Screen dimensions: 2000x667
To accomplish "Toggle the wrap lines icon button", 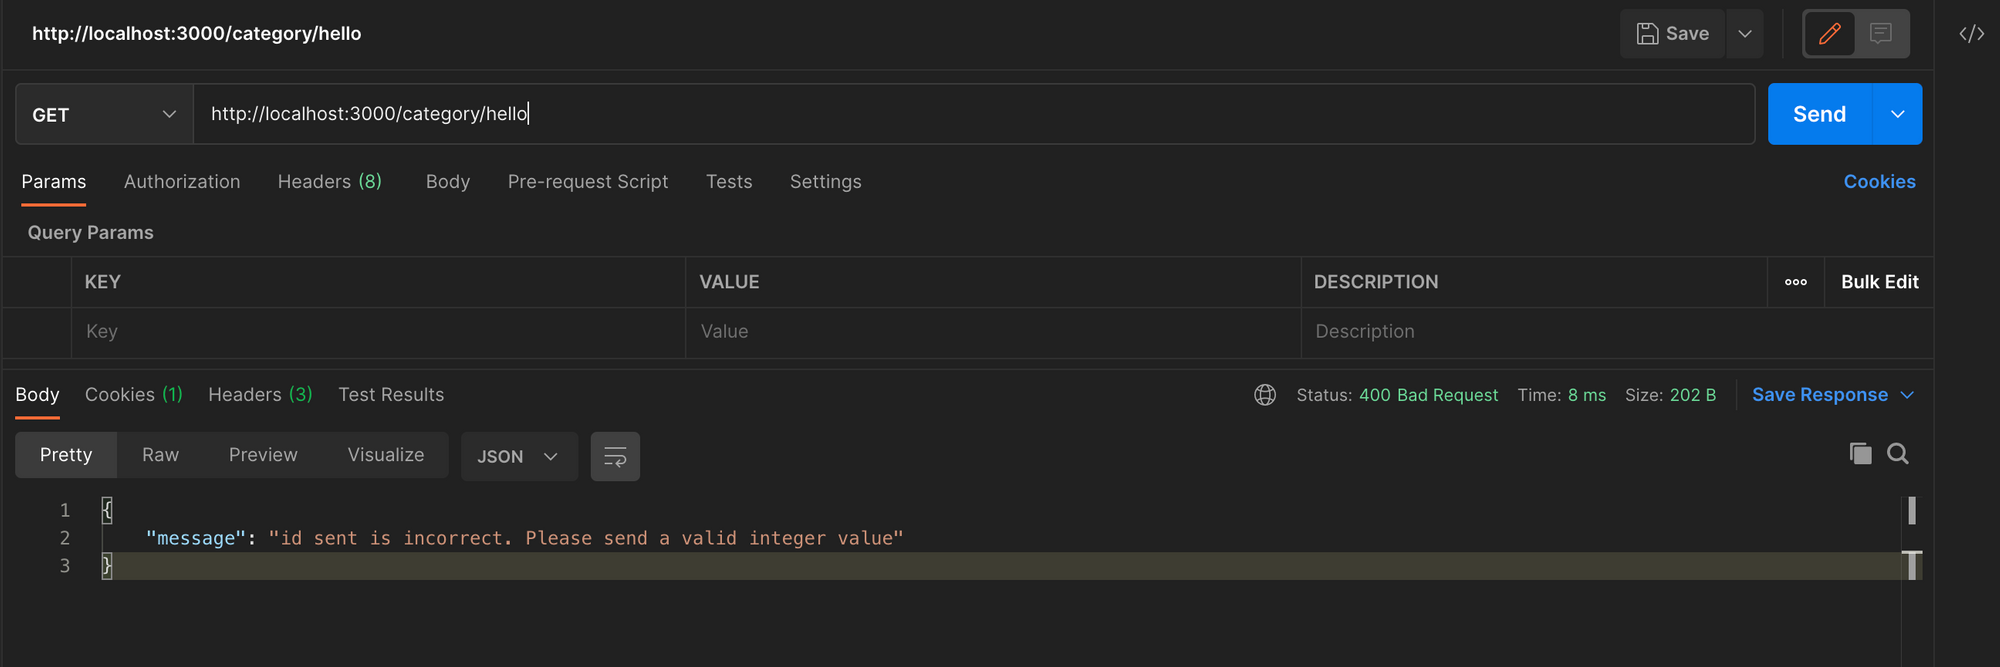I will click(615, 457).
